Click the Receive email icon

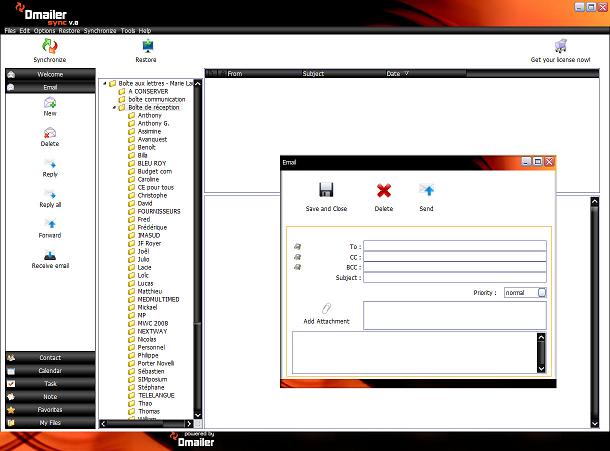50,255
